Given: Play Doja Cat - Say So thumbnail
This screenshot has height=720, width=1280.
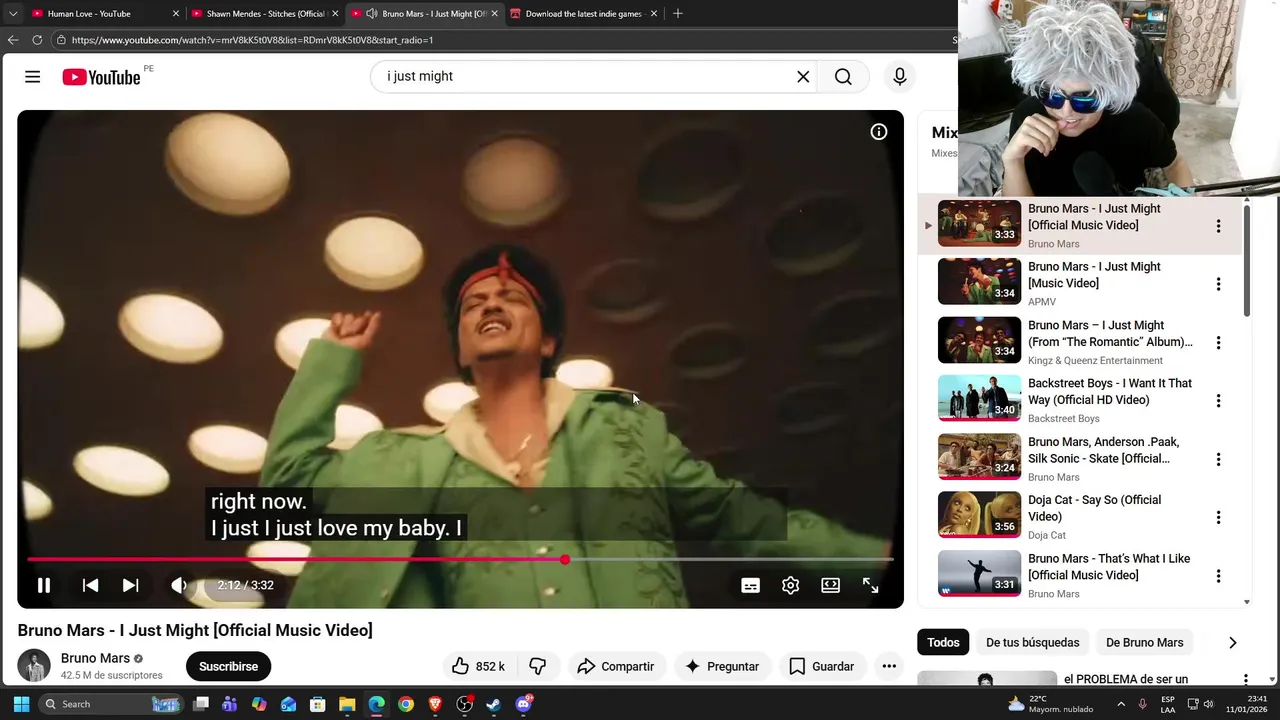Looking at the screenshot, I should pos(979,515).
